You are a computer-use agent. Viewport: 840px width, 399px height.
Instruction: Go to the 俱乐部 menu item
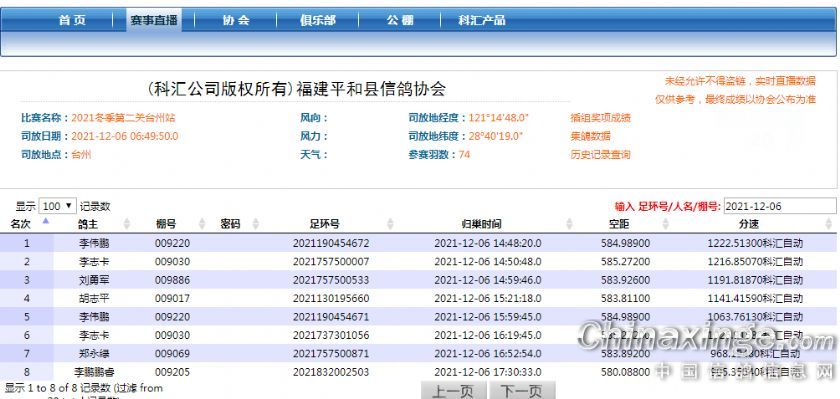pyautogui.click(x=318, y=20)
